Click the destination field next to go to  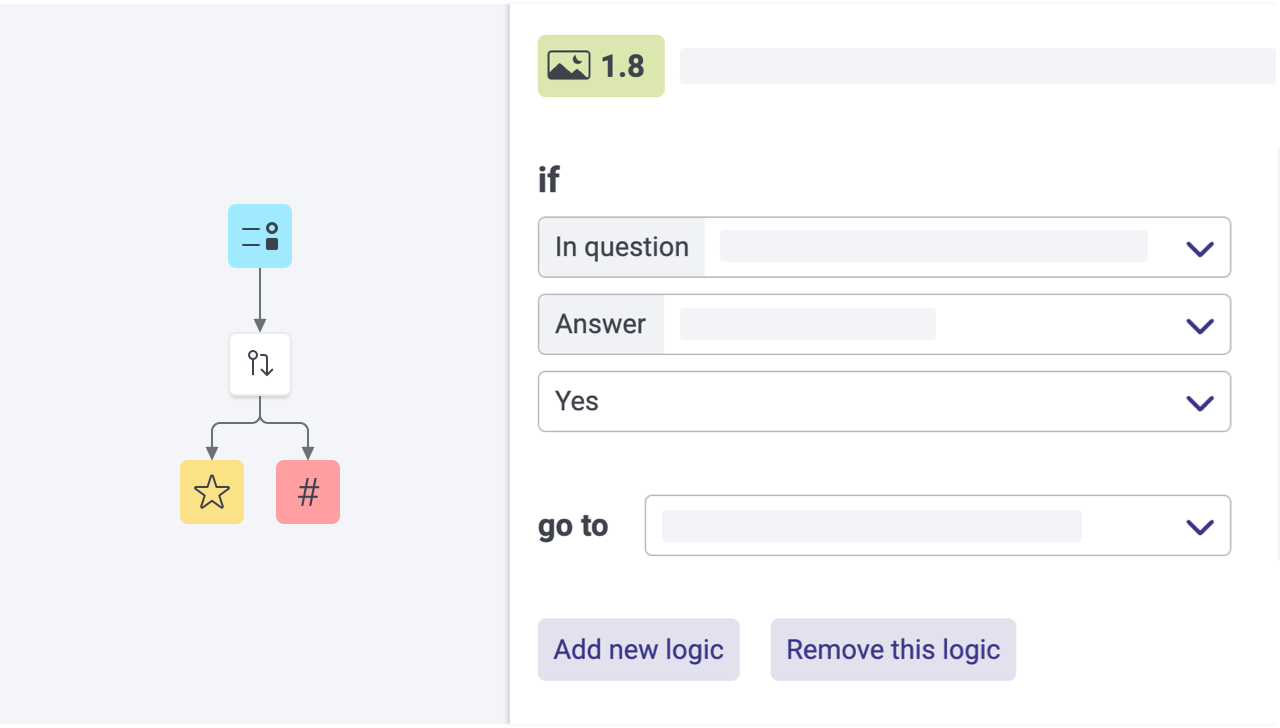[870, 525]
